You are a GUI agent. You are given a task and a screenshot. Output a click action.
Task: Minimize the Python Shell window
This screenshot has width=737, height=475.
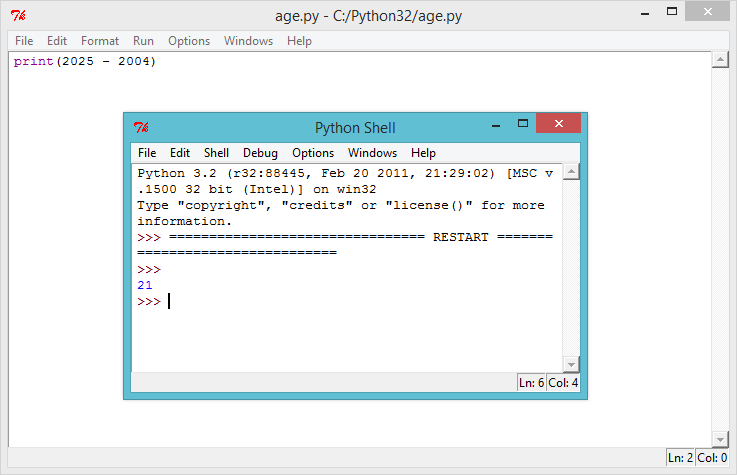(x=494, y=125)
